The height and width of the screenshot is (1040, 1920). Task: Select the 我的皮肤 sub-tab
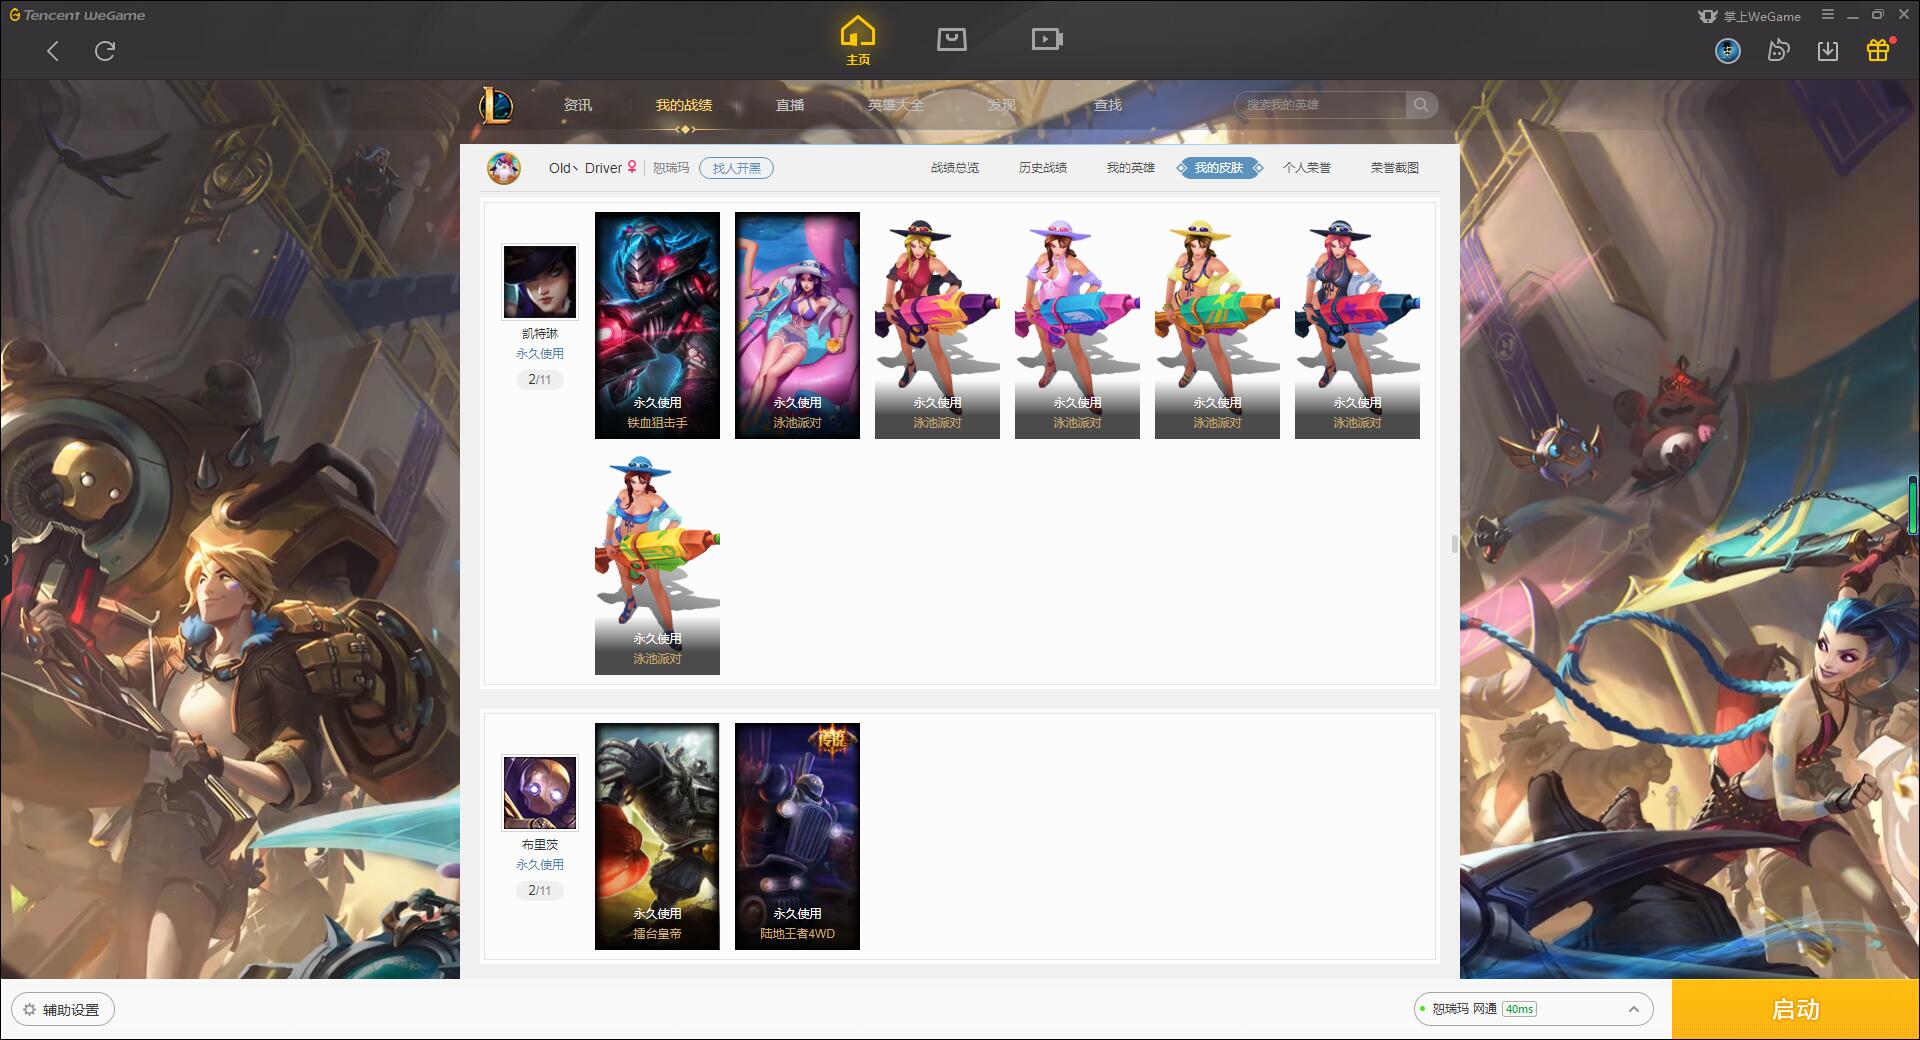click(1219, 168)
